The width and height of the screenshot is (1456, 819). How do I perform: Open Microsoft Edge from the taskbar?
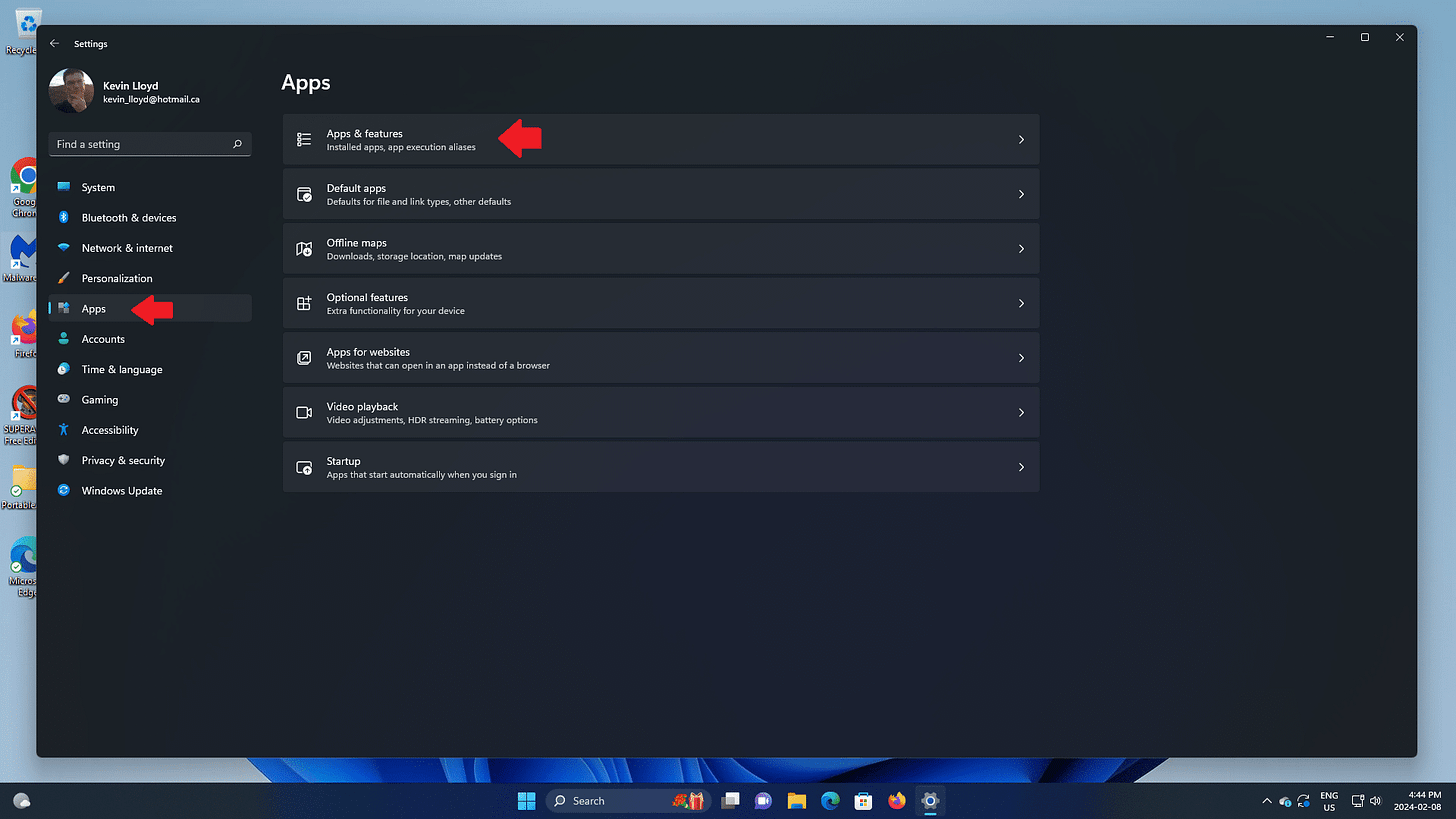830,800
